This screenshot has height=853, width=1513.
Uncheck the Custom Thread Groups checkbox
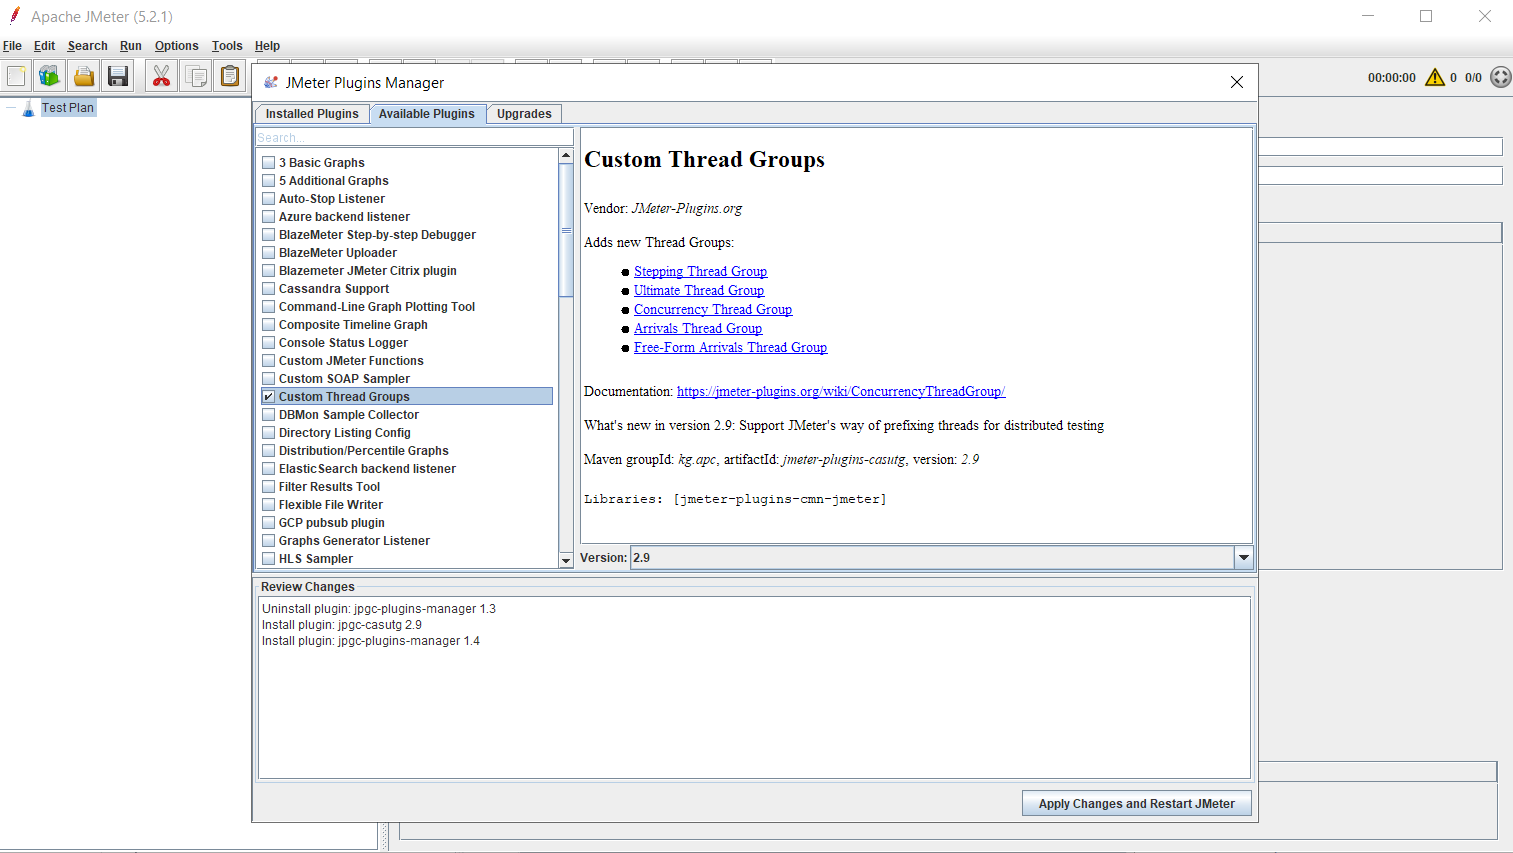(x=268, y=397)
